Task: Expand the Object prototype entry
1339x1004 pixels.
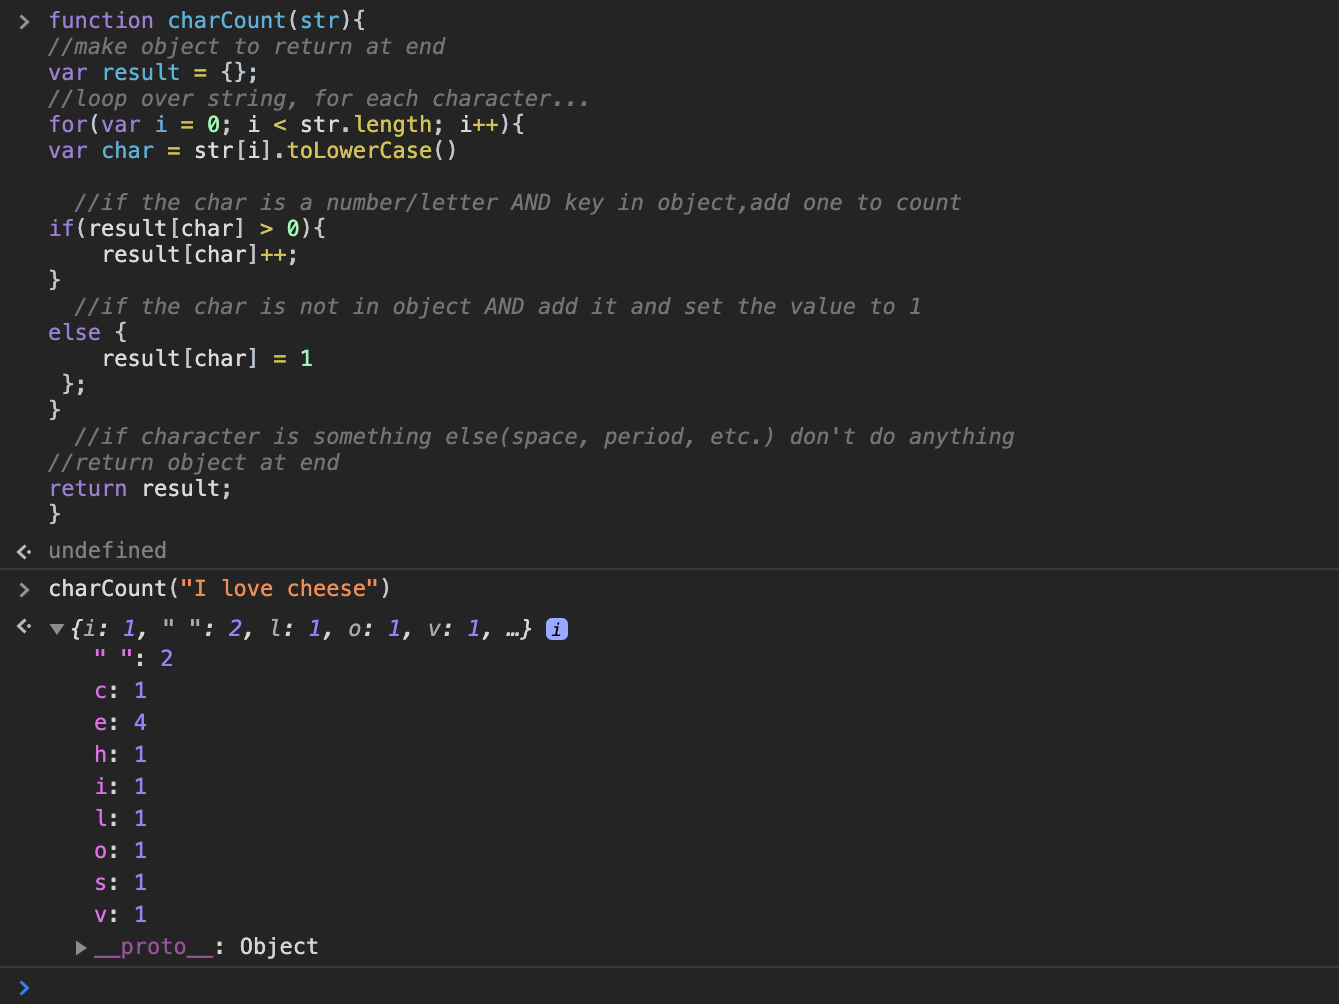Action: tap(81, 948)
